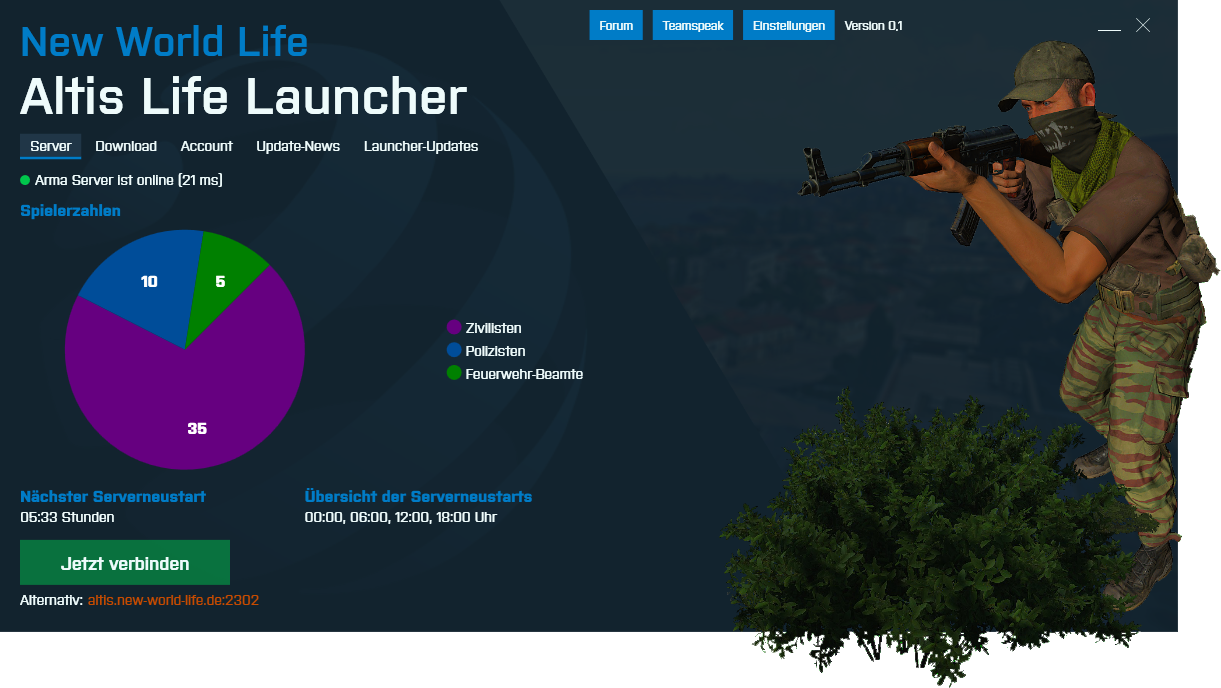Open Einstellungen settings
The height and width of the screenshot is (688, 1221).
tap(788, 26)
